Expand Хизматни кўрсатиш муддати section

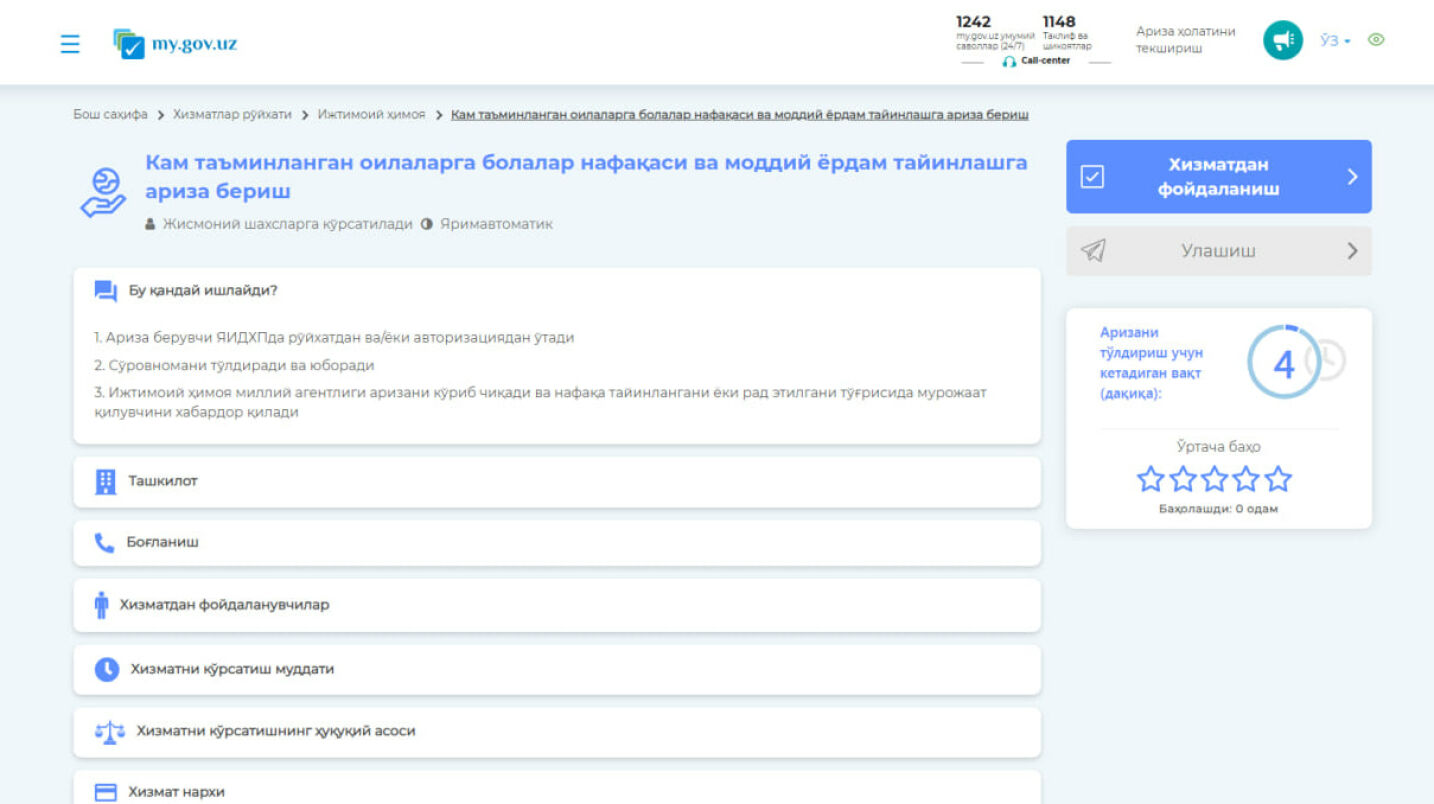point(557,669)
